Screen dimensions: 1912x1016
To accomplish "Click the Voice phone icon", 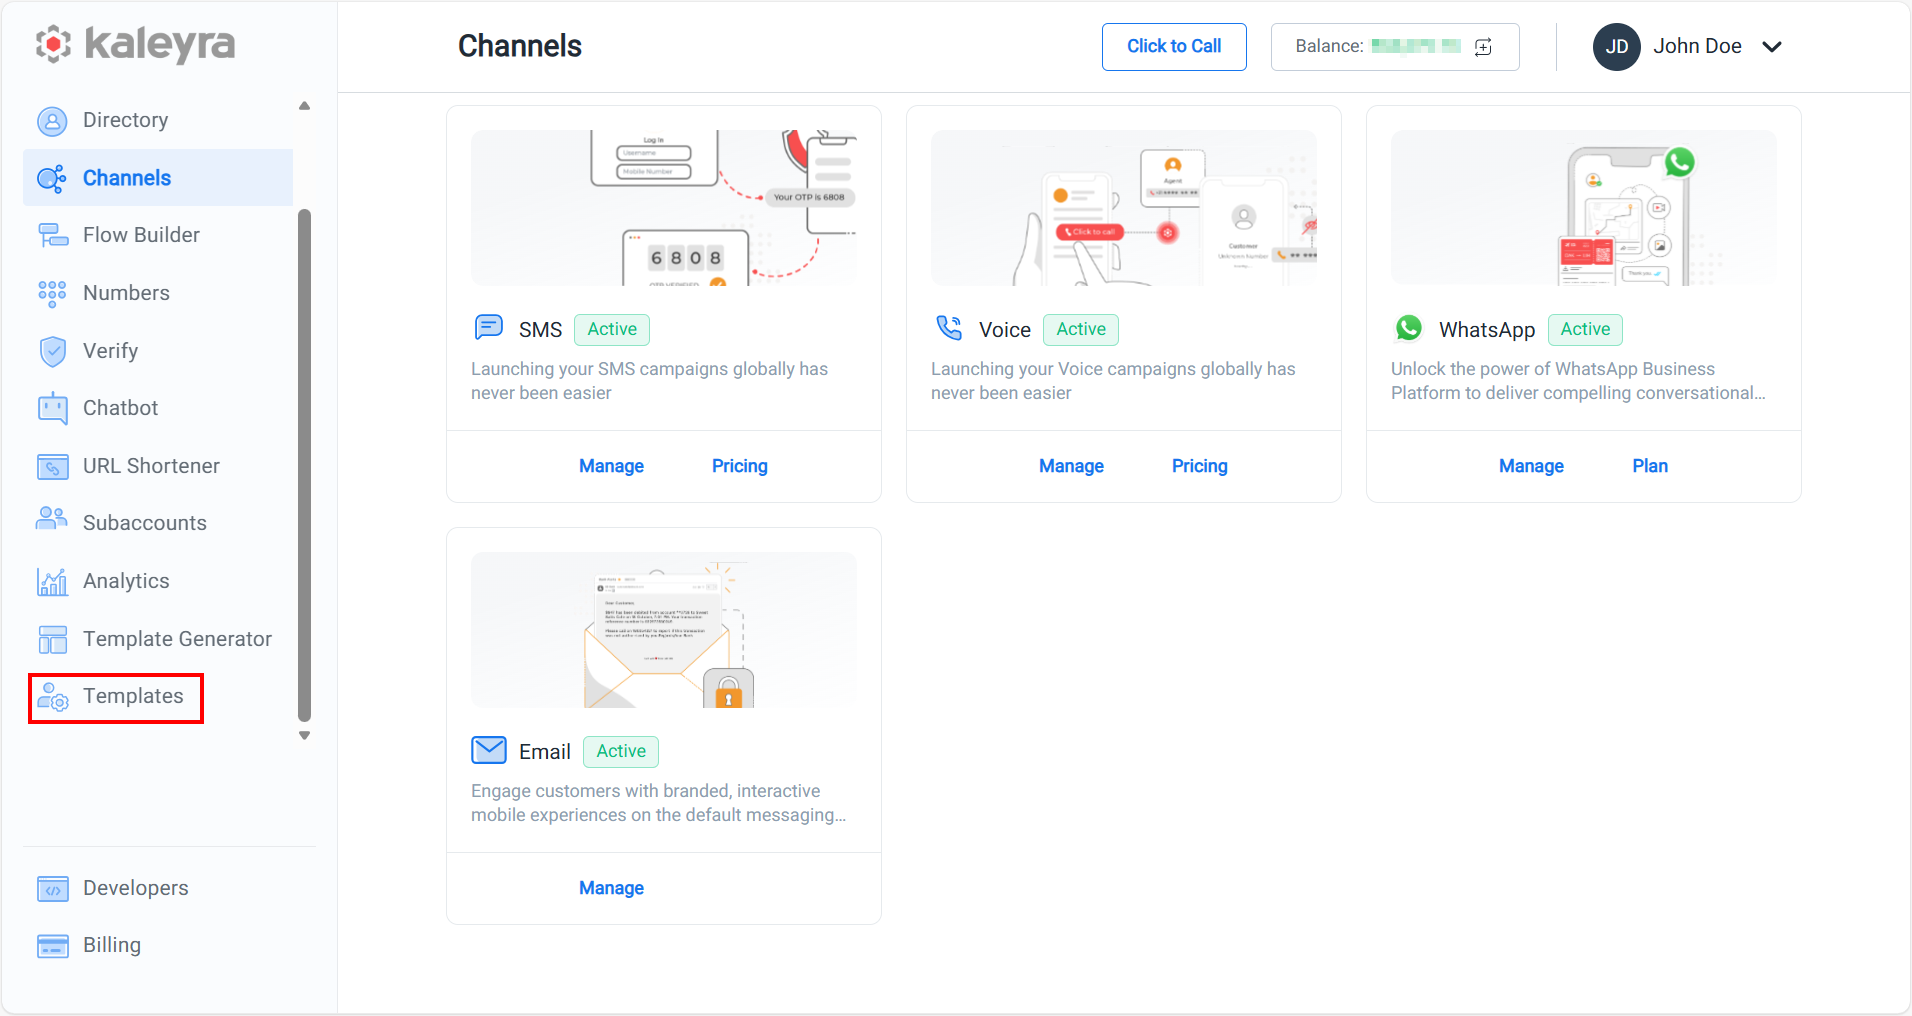I will click(948, 327).
